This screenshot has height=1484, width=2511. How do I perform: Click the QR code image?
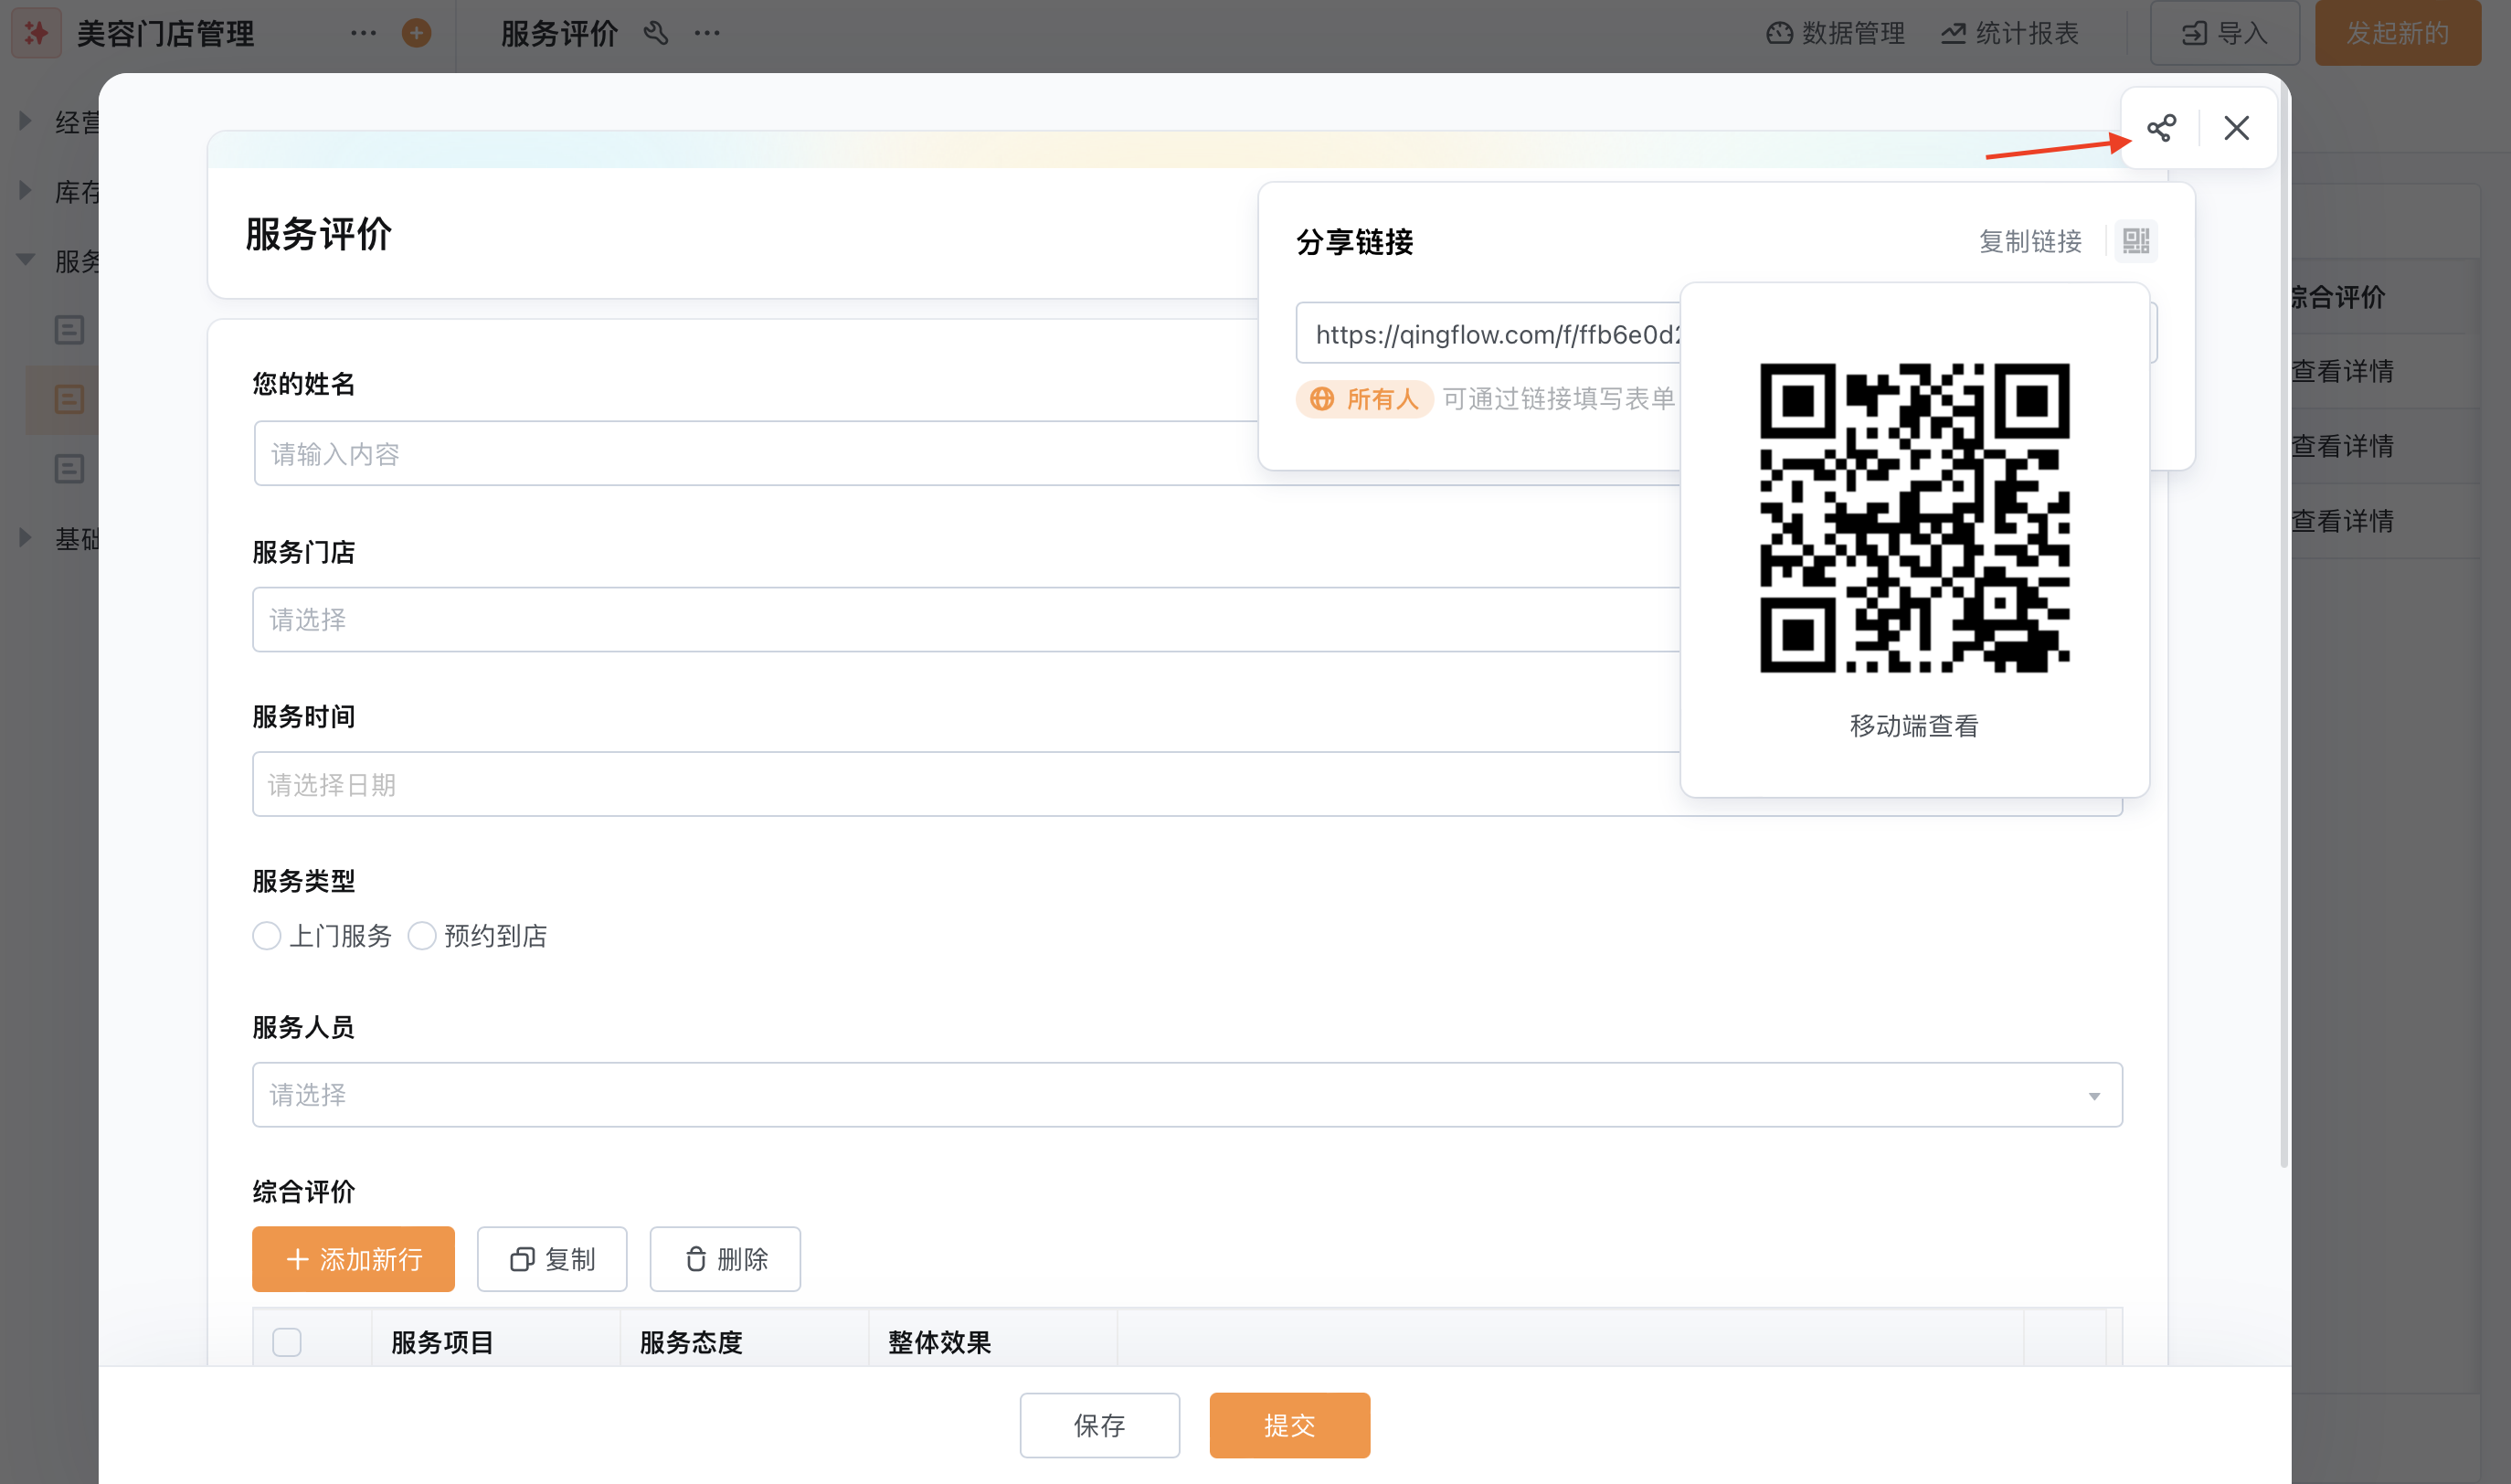[x=1914, y=518]
